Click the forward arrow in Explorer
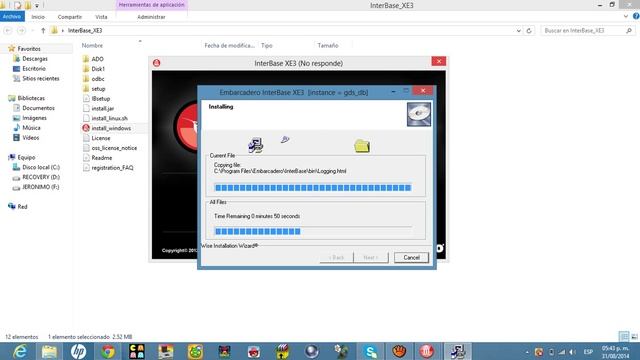 [x=21, y=31]
